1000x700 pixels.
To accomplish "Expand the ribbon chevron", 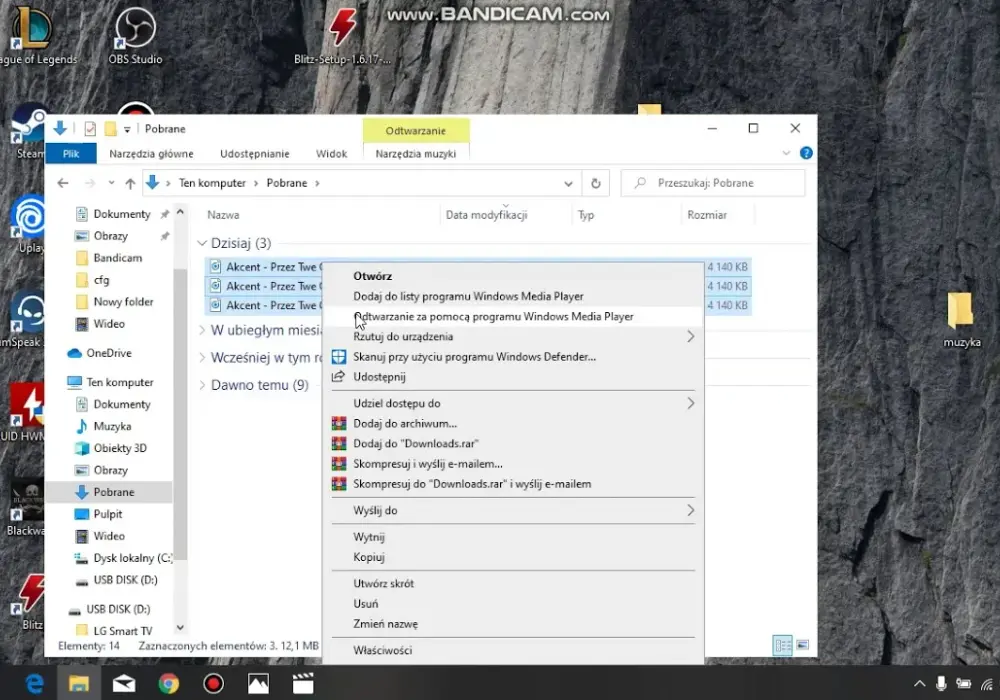I will tap(786, 153).
